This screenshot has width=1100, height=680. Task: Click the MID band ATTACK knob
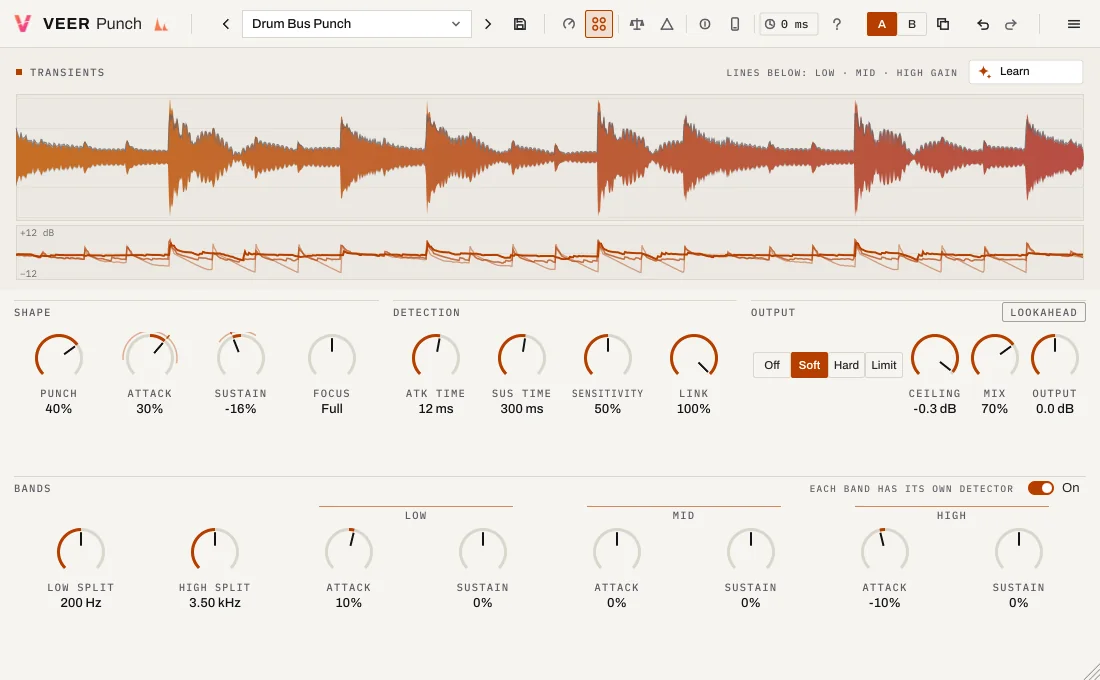pos(617,551)
